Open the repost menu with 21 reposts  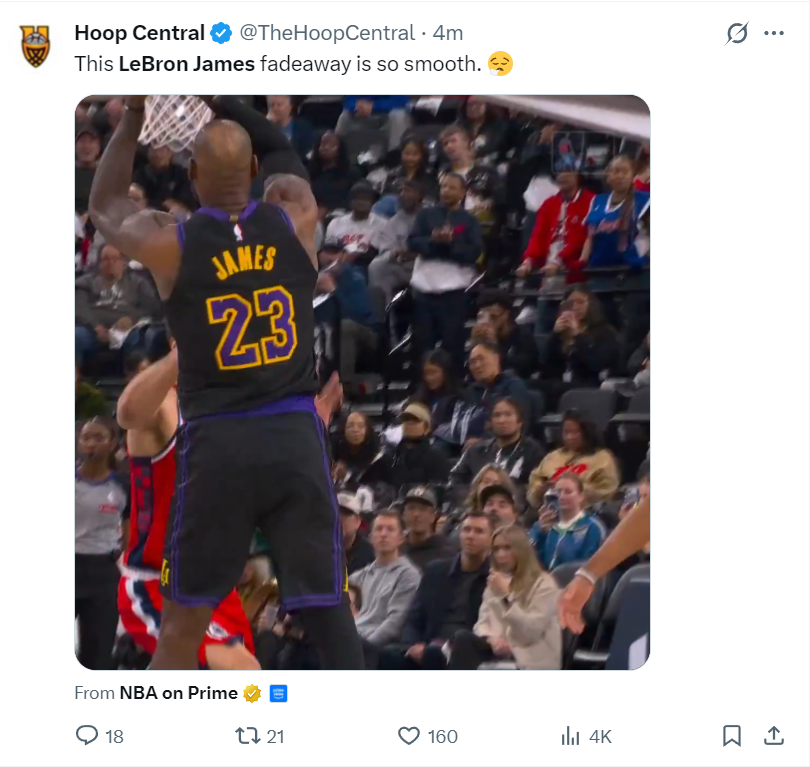[x=246, y=736]
